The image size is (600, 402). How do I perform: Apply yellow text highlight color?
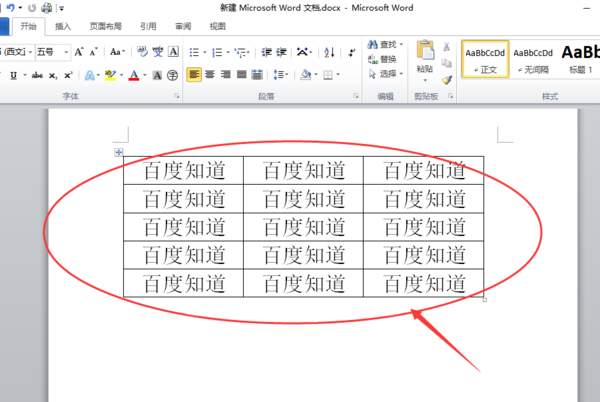[x=111, y=75]
